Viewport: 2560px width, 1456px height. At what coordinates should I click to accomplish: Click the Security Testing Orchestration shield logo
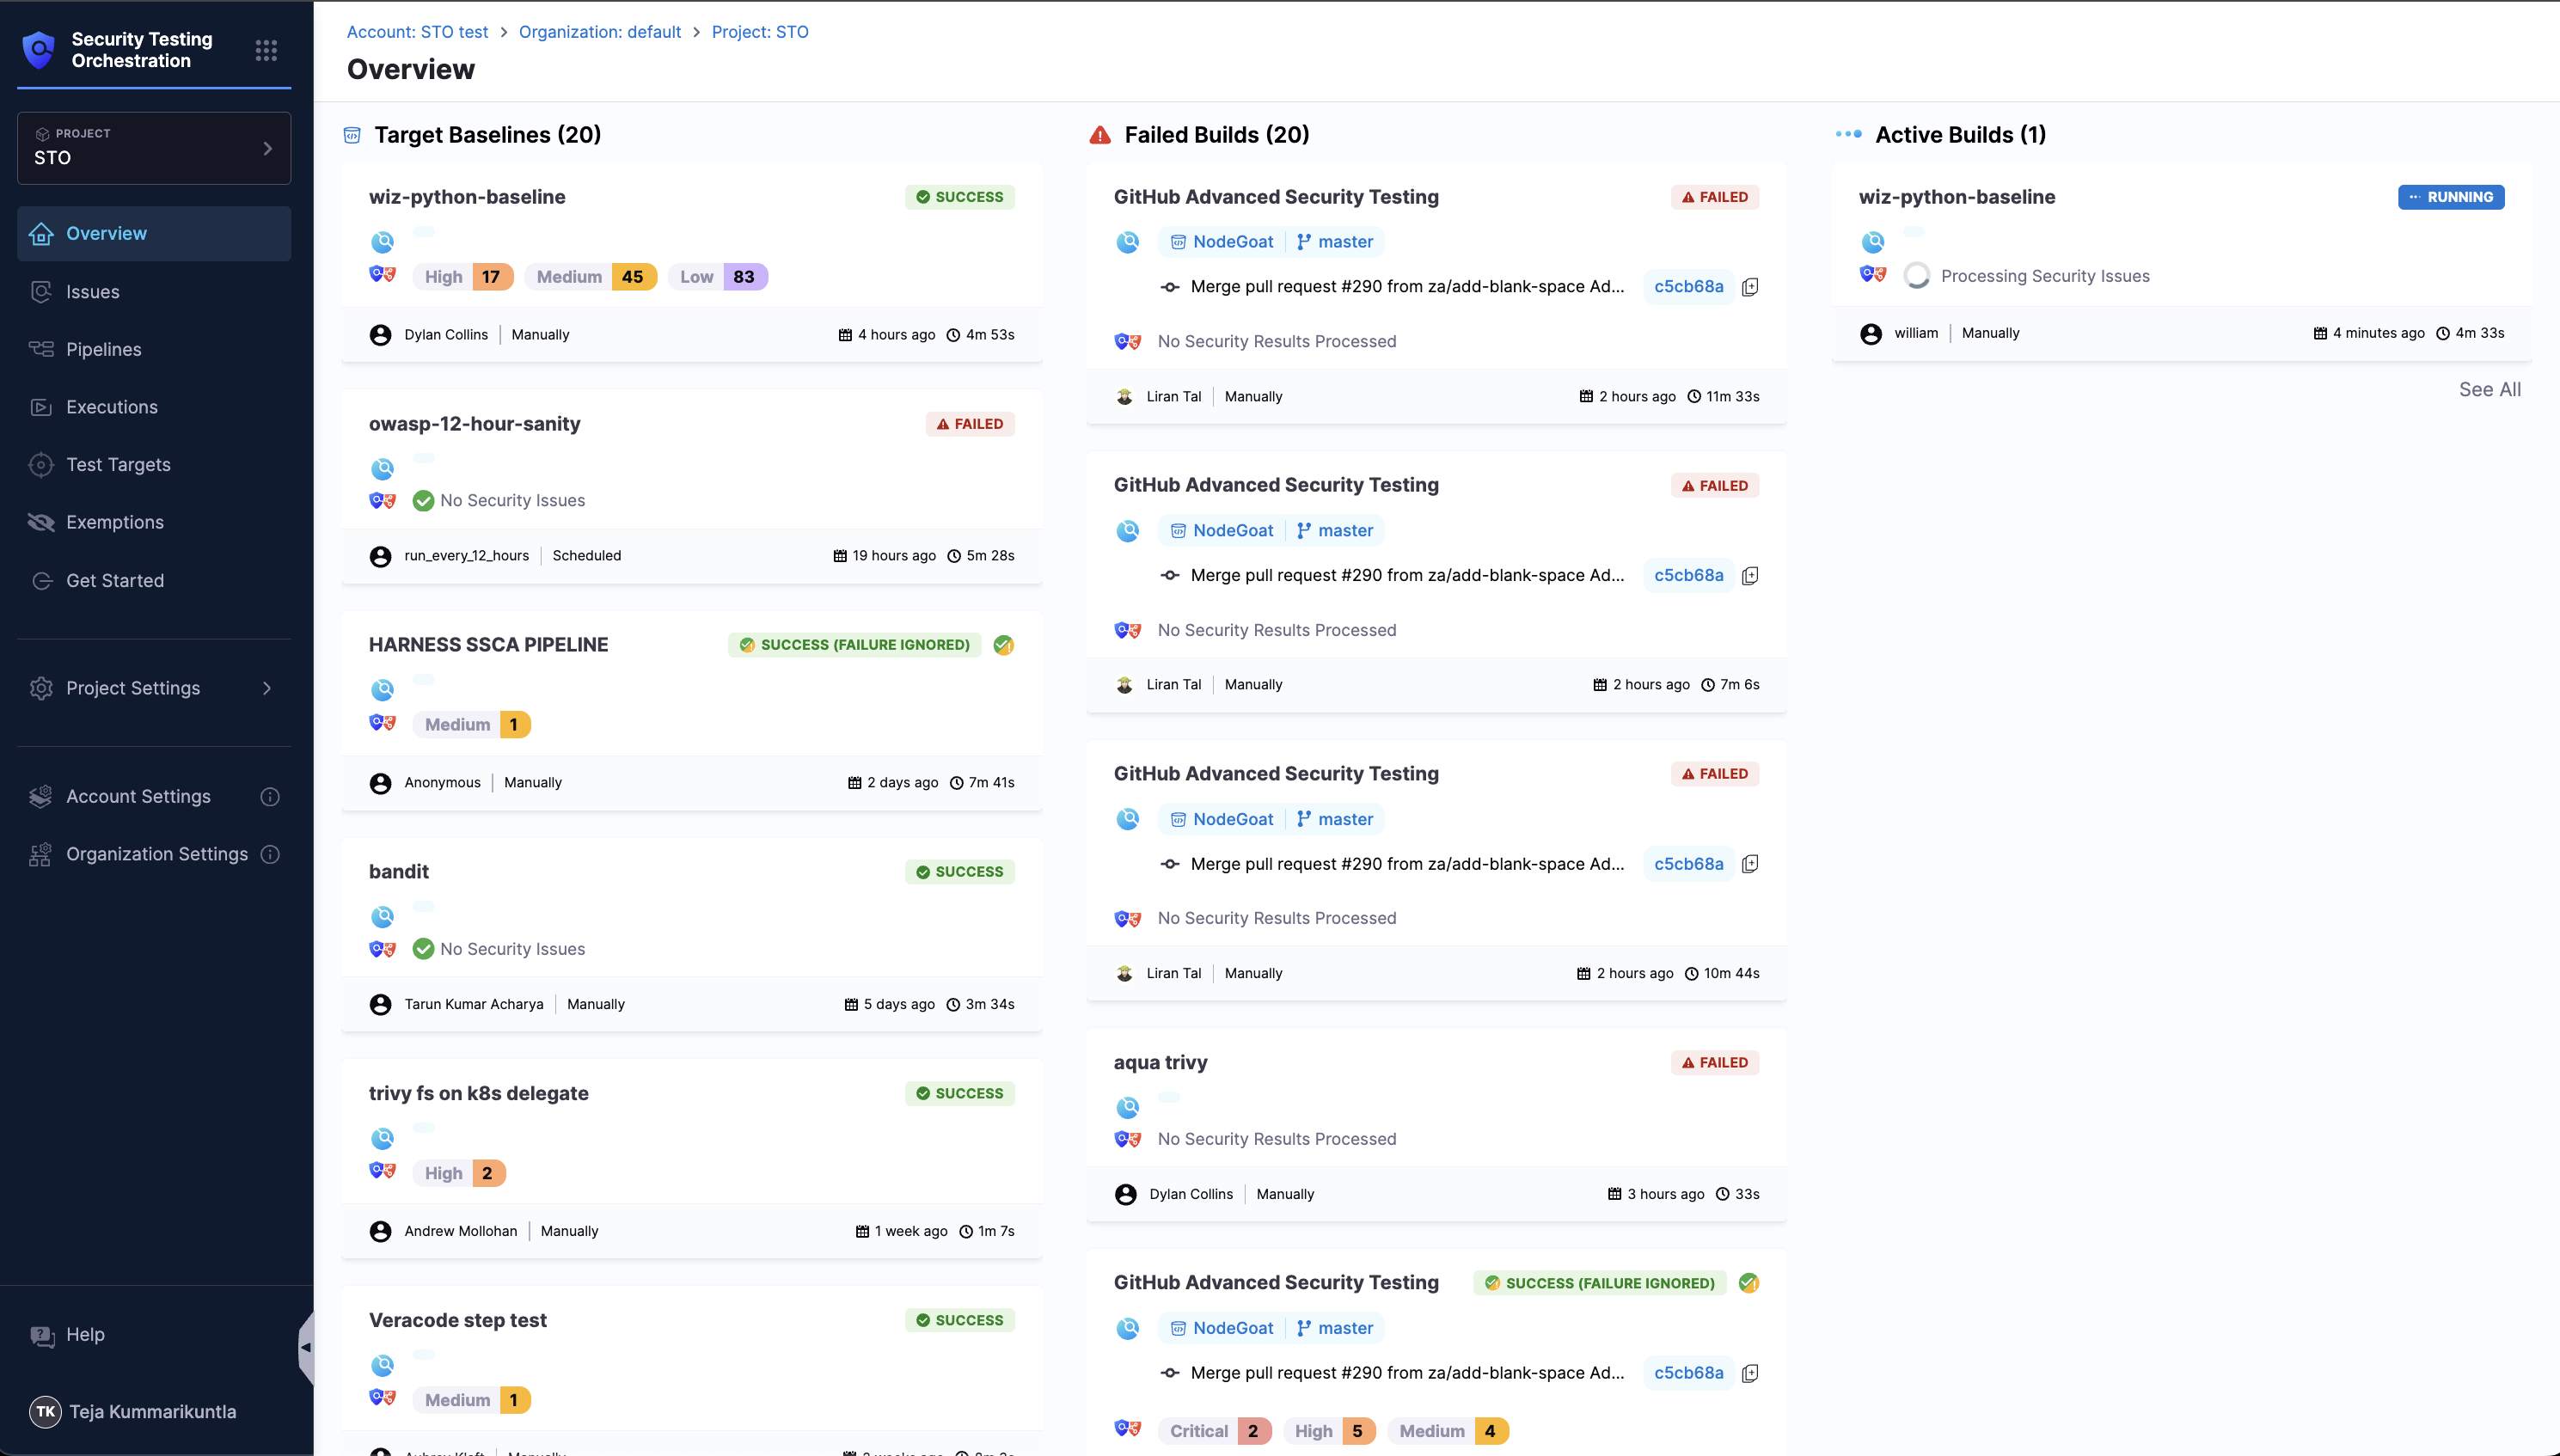coord(38,49)
